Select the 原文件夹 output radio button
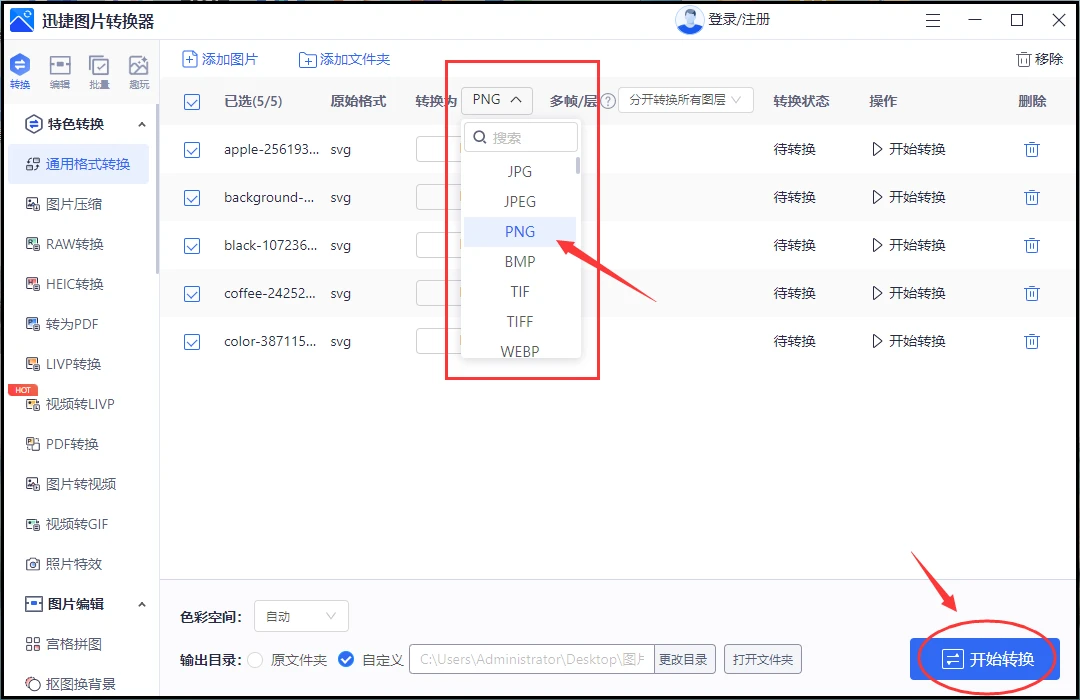This screenshot has width=1080, height=700. (255, 659)
